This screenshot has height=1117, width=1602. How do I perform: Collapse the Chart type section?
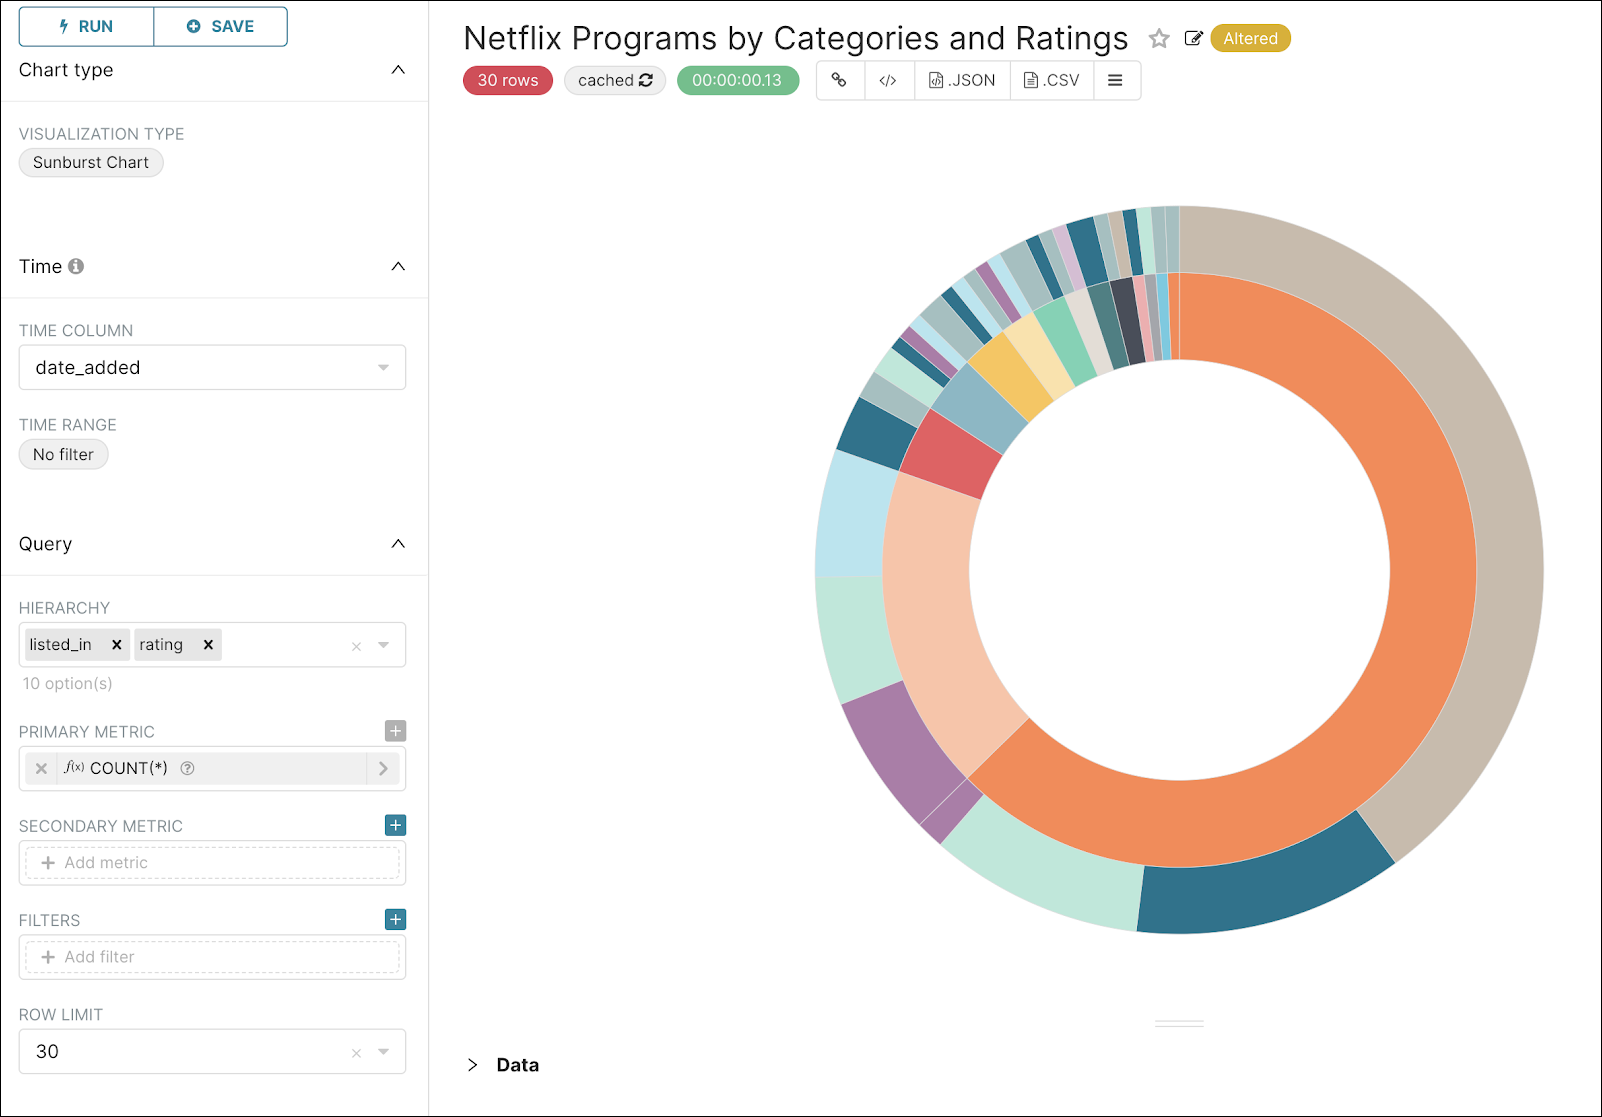coord(397,70)
